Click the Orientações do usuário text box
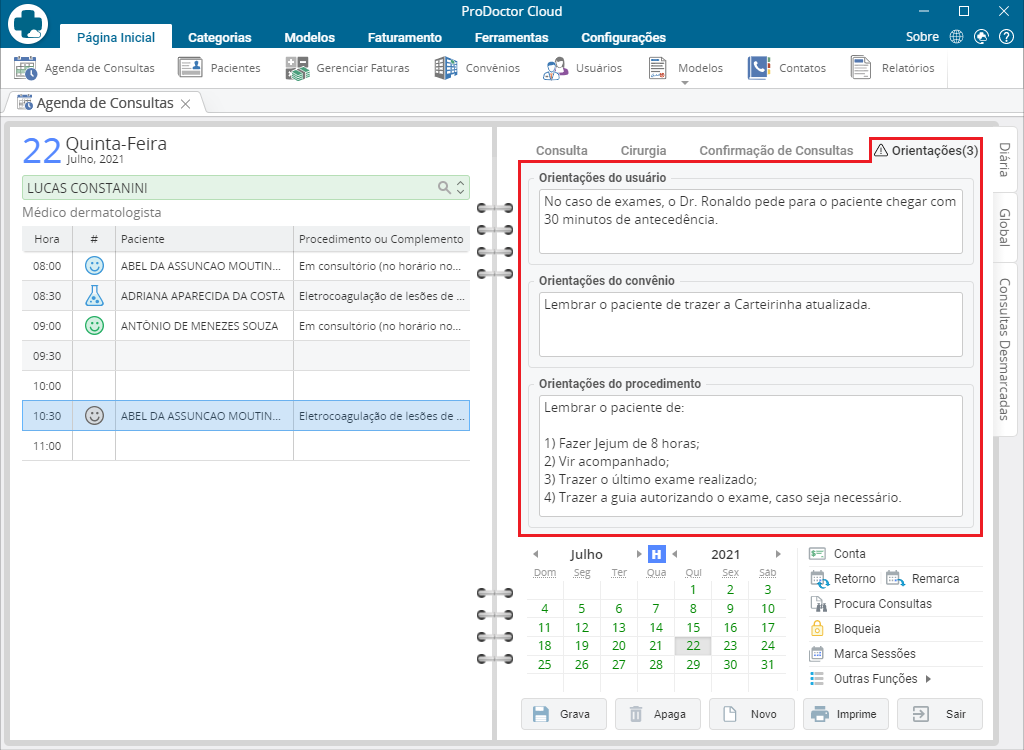This screenshot has height=750, width=1024. click(x=750, y=221)
